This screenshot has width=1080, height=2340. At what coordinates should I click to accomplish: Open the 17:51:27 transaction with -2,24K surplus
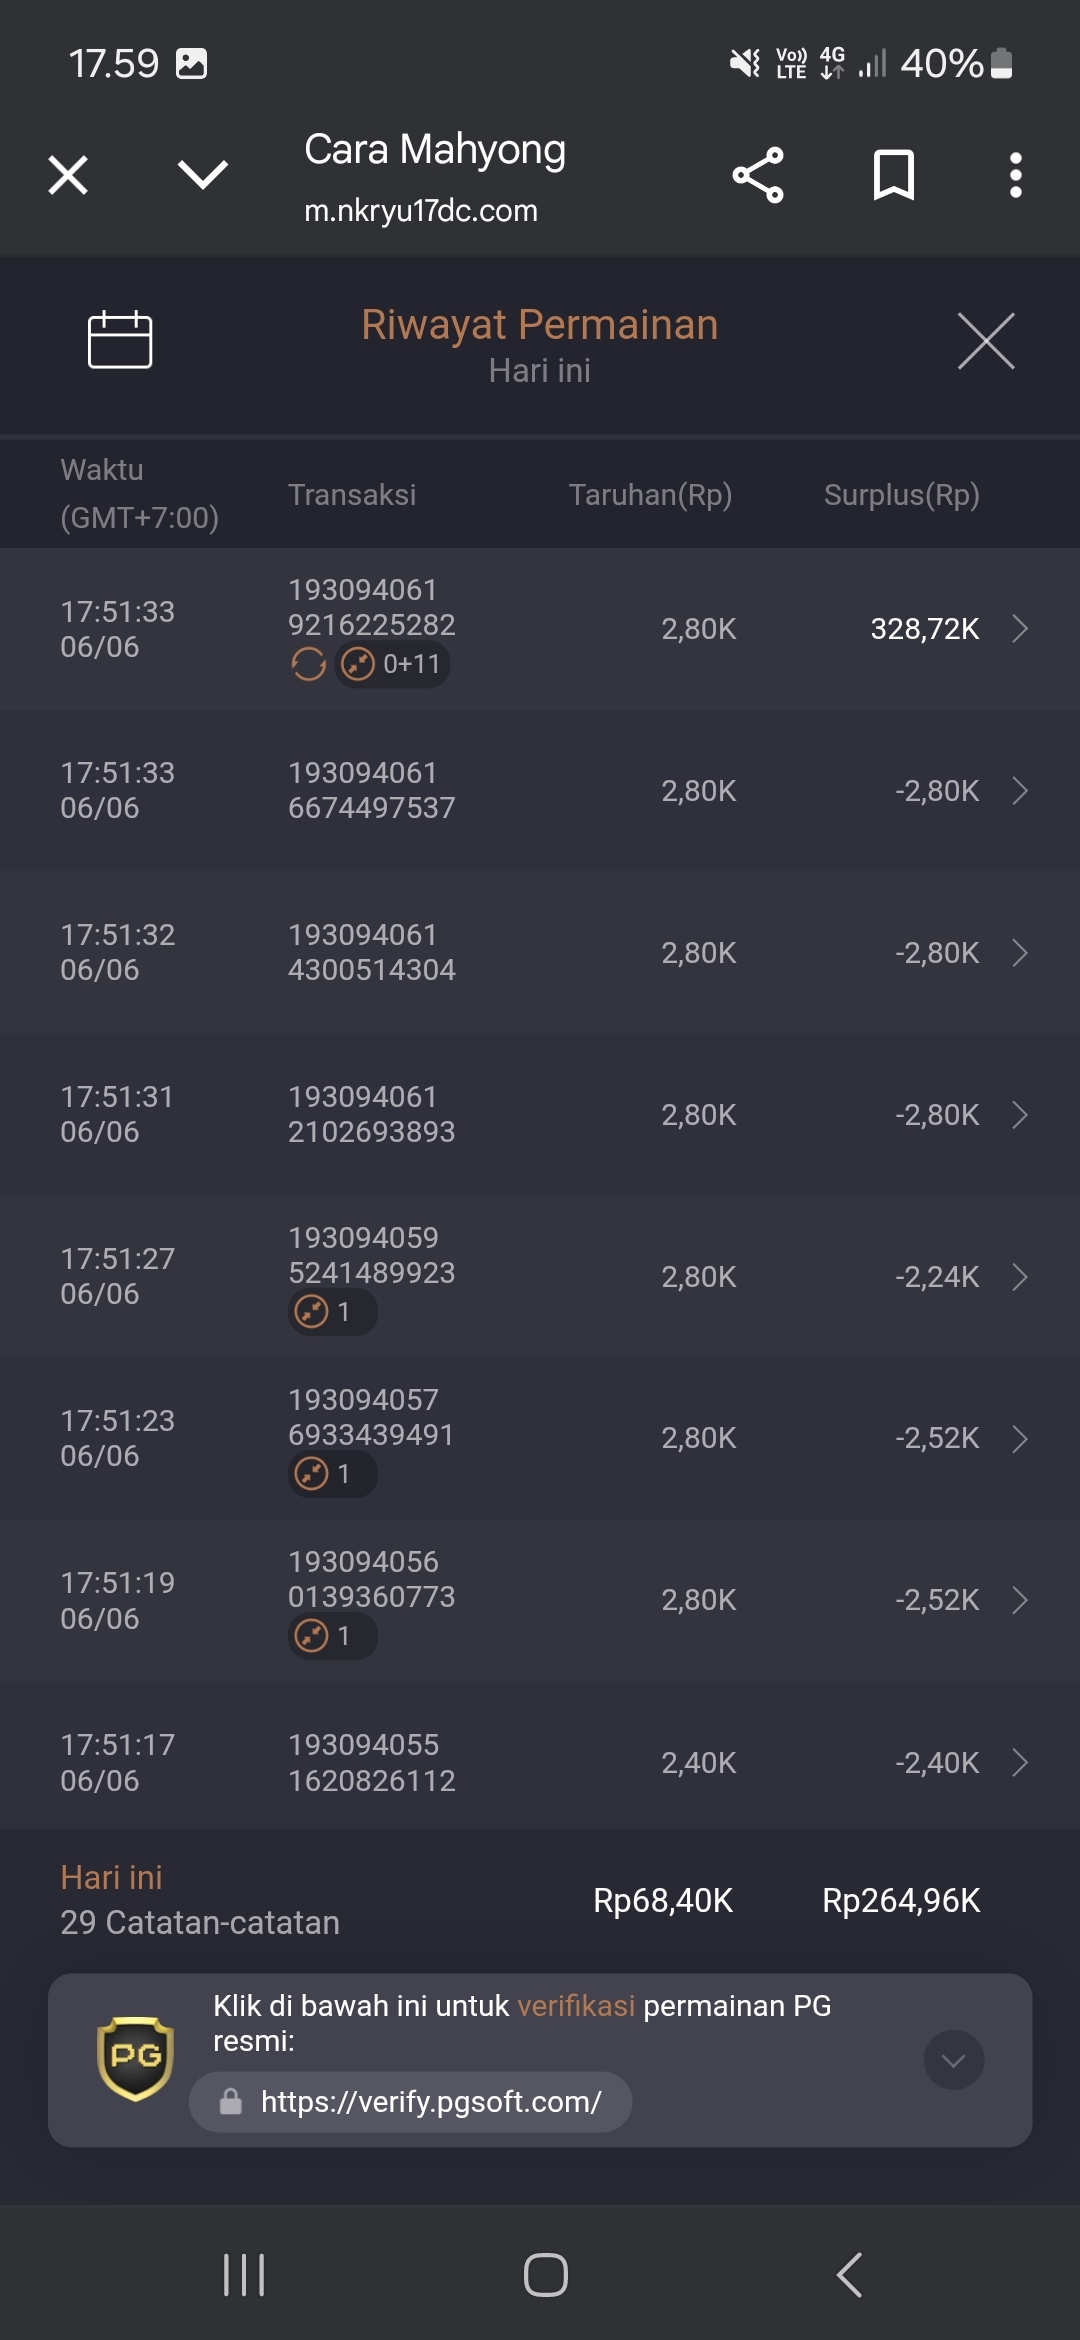pyautogui.click(x=540, y=1277)
